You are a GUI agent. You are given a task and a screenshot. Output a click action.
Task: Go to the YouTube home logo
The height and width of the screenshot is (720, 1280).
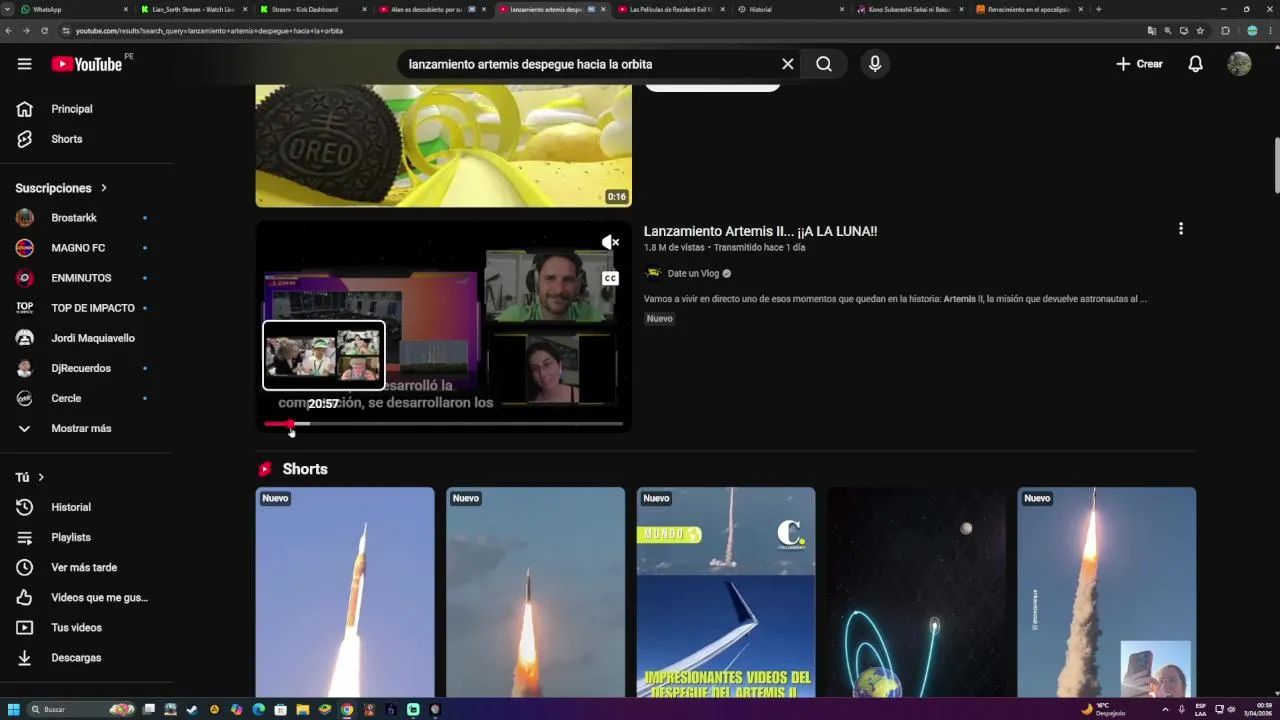(86, 64)
